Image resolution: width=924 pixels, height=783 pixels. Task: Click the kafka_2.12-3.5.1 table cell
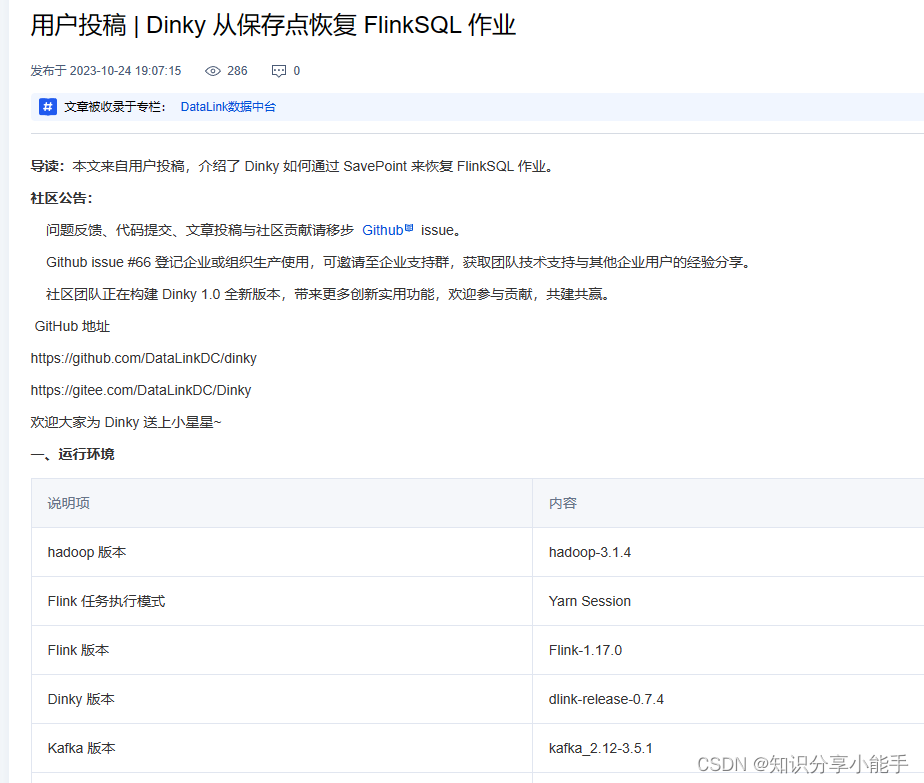[x=728, y=748]
